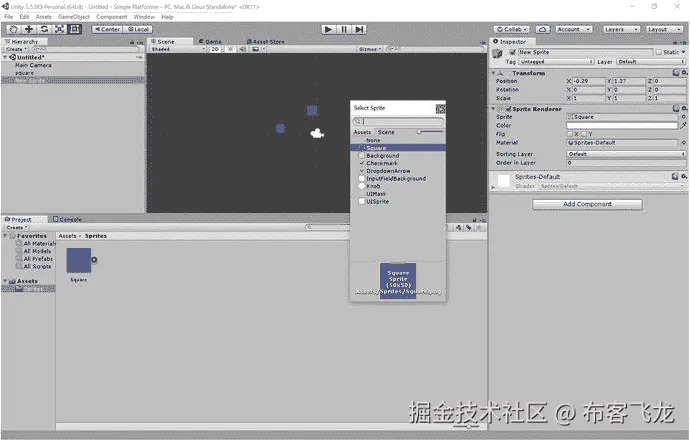Switch to Scene tab in Select Sprite

(386, 132)
